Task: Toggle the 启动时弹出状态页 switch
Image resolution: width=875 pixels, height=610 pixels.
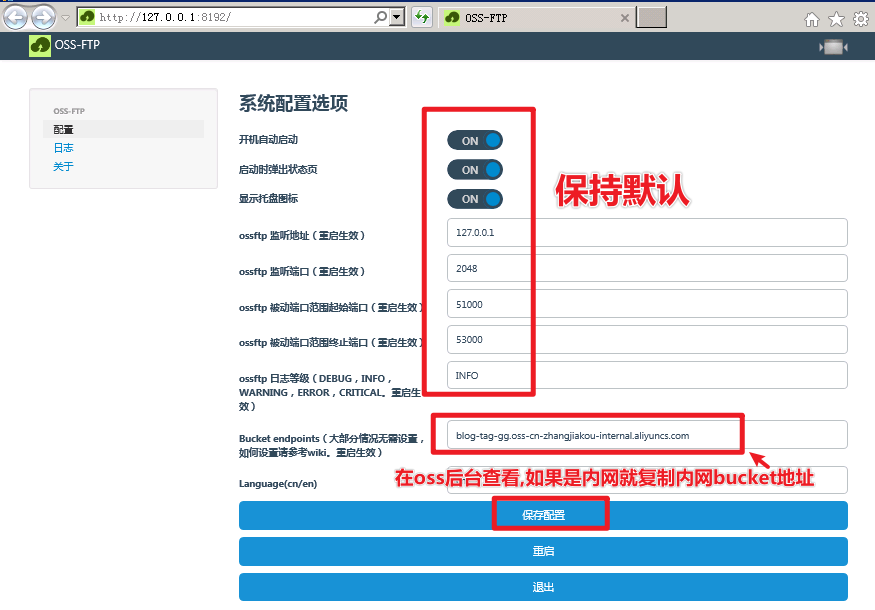Action: tap(474, 170)
